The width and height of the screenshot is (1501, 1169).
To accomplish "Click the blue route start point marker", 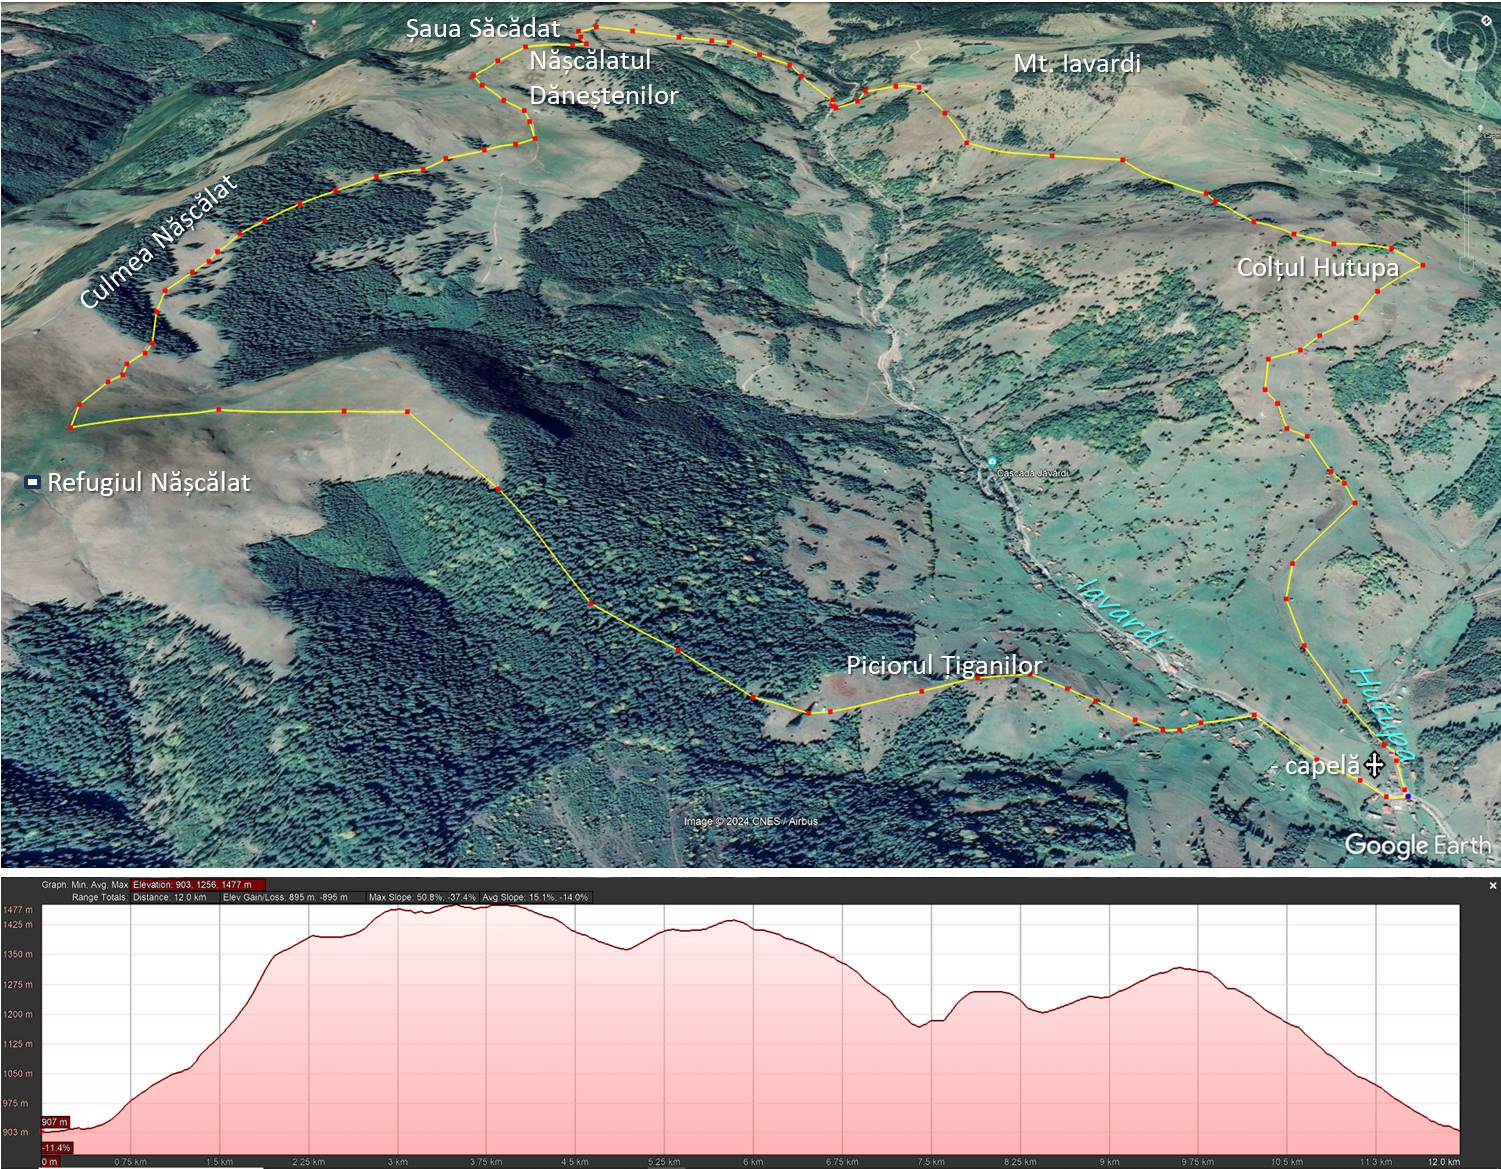I will pos(1407,795).
